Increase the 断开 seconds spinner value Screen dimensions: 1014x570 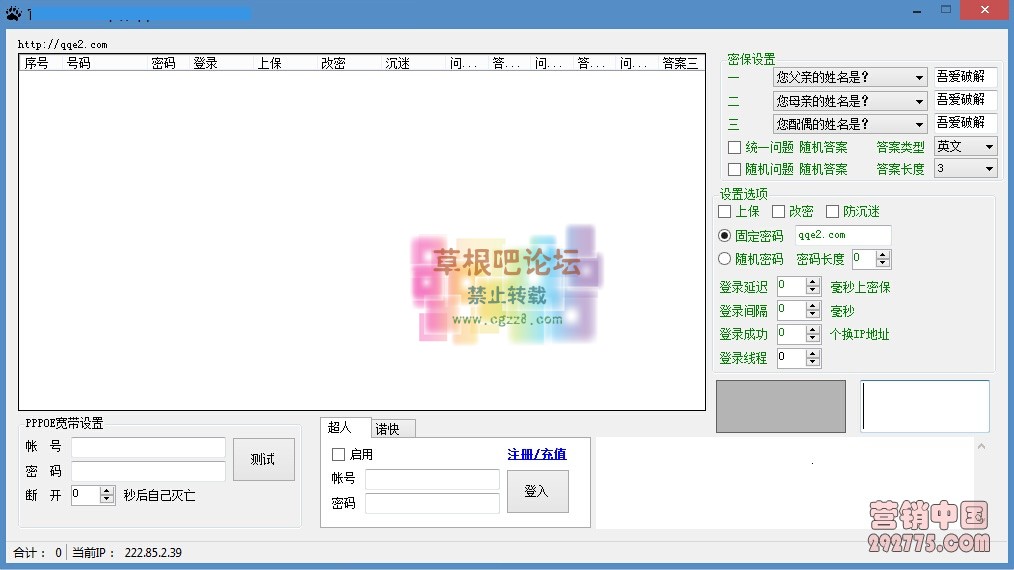tap(107, 490)
